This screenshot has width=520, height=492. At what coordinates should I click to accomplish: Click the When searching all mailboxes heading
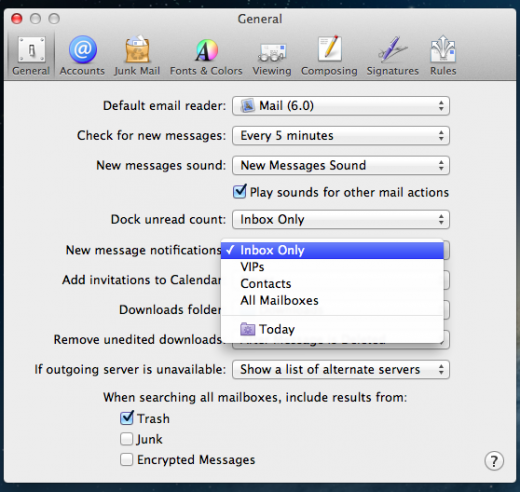pos(255,397)
